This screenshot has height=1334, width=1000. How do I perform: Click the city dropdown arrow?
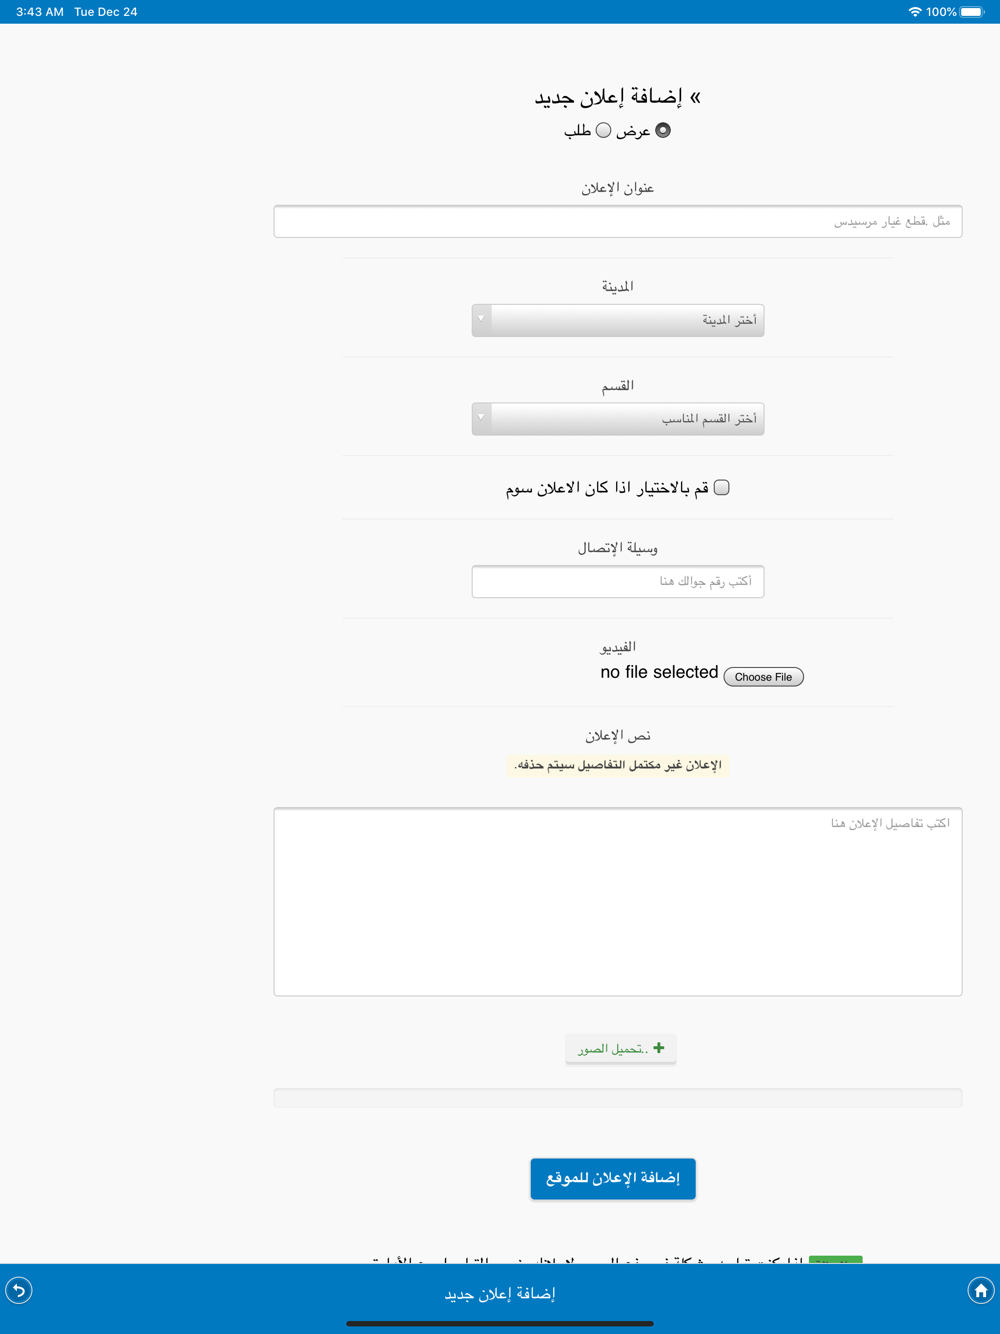pos(482,320)
